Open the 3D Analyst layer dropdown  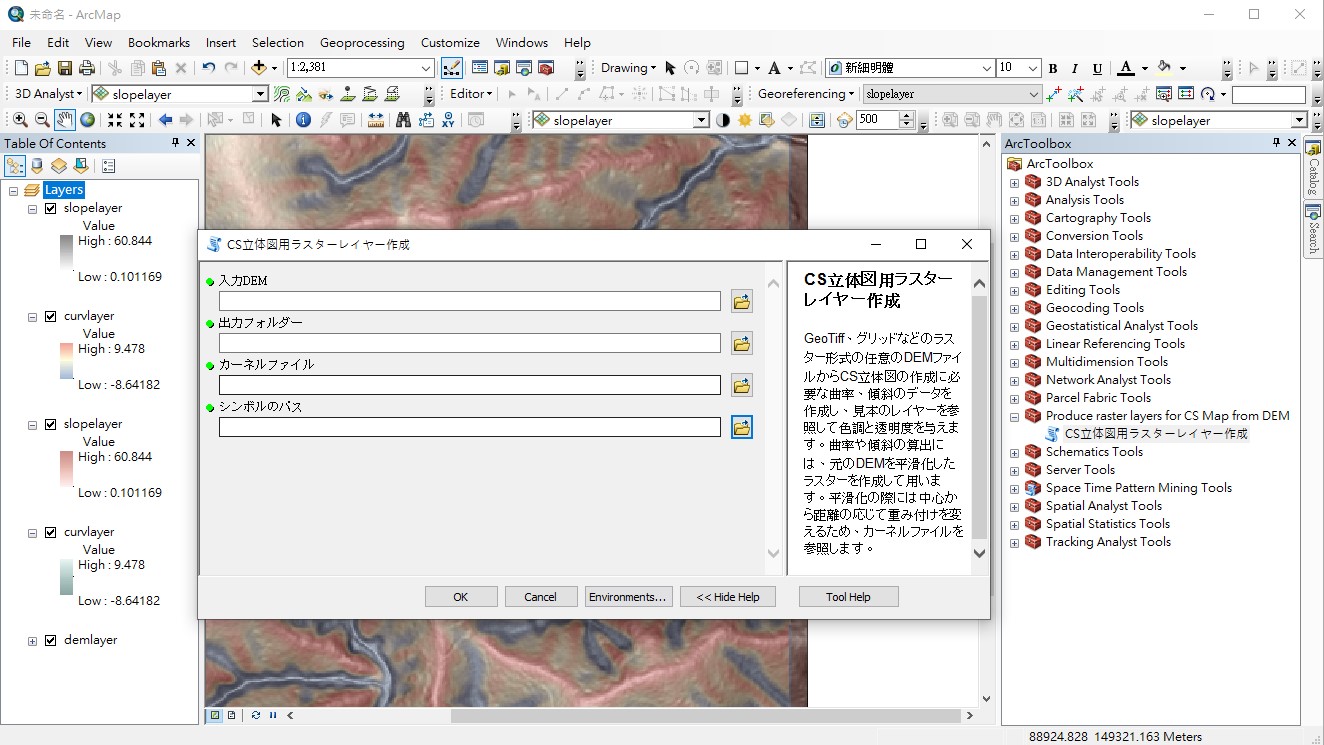tap(261, 94)
